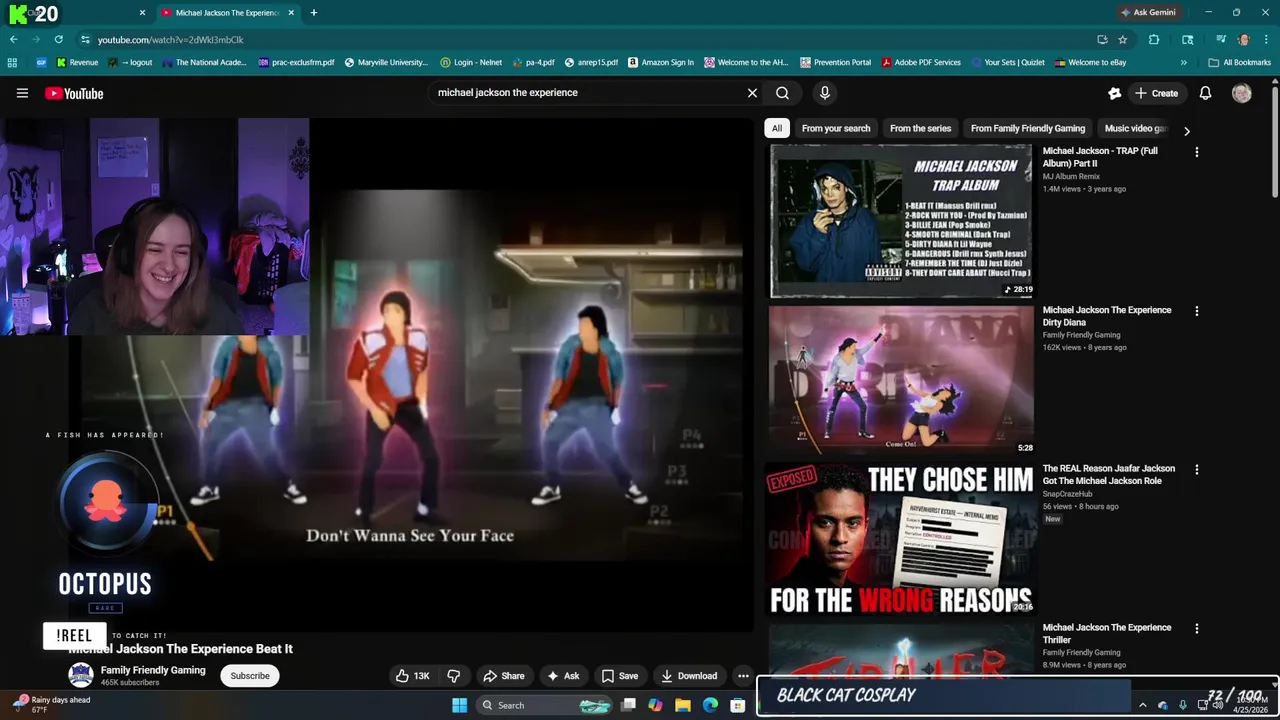The image size is (1280, 720).
Task: Open the Copilot icon in the taskbar
Action: [655, 705]
